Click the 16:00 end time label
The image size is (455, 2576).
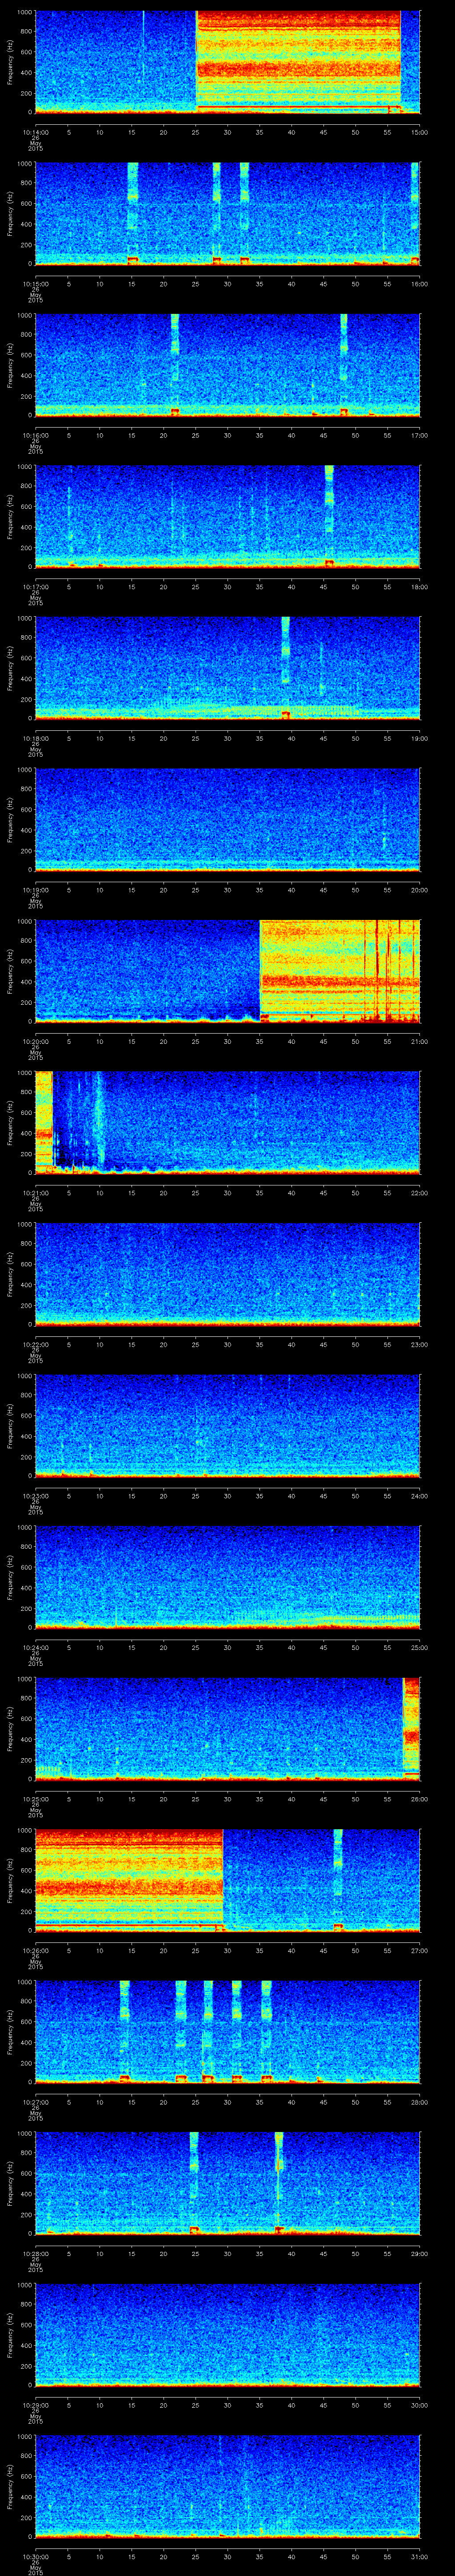(419, 284)
